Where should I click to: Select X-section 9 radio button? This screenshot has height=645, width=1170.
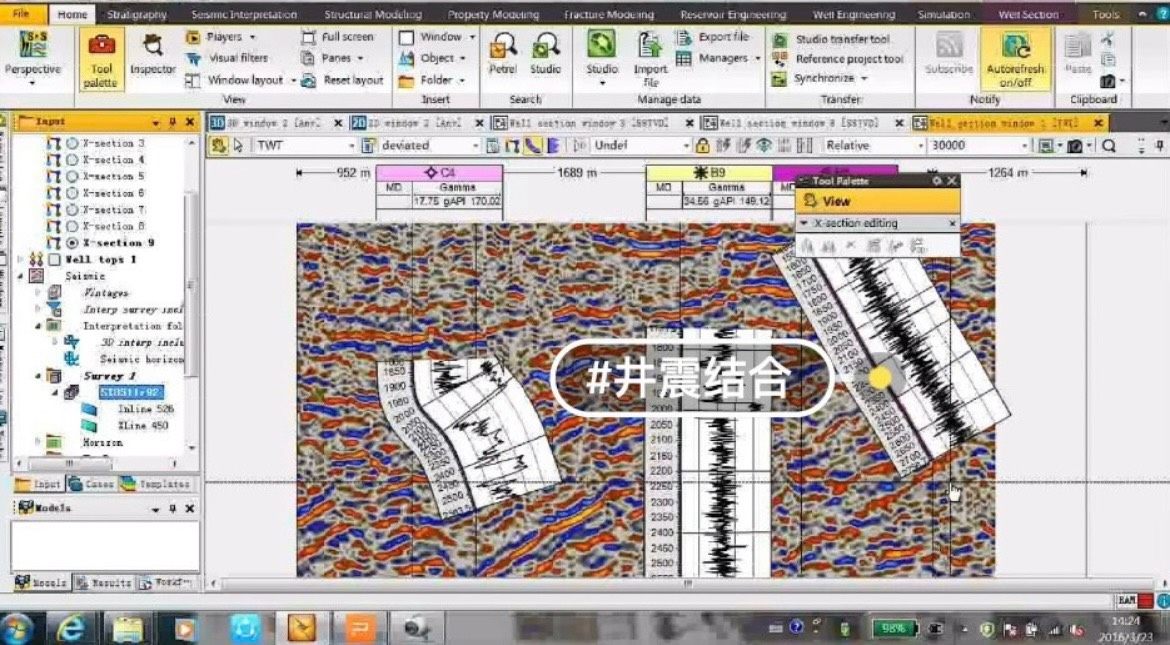click(72, 243)
